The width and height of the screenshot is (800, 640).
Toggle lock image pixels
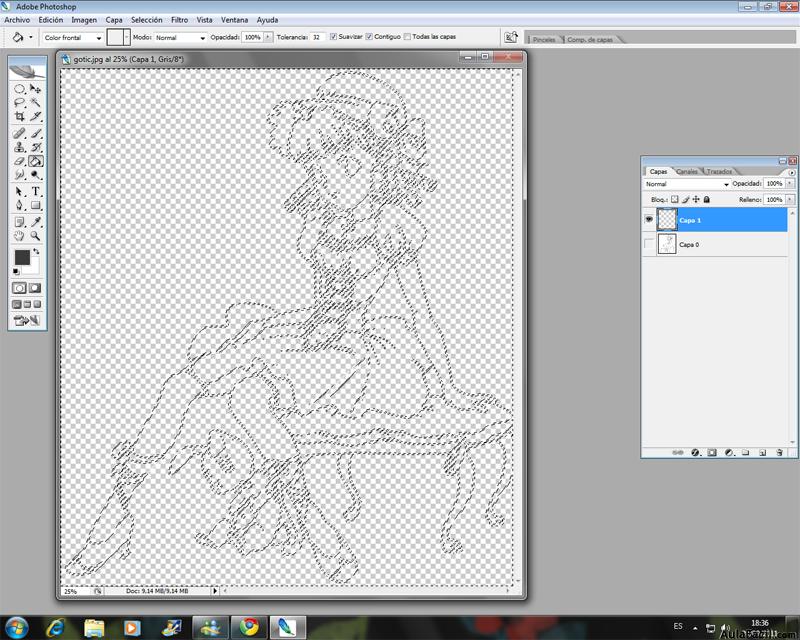point(685,200)
